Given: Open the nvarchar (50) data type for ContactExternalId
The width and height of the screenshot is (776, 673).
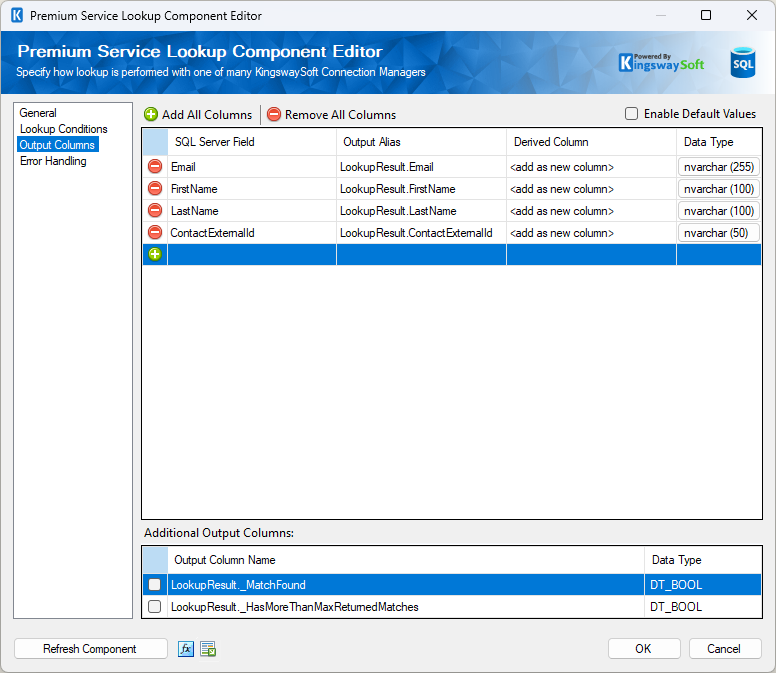Looking at the screenshot, I should point(719,233).
